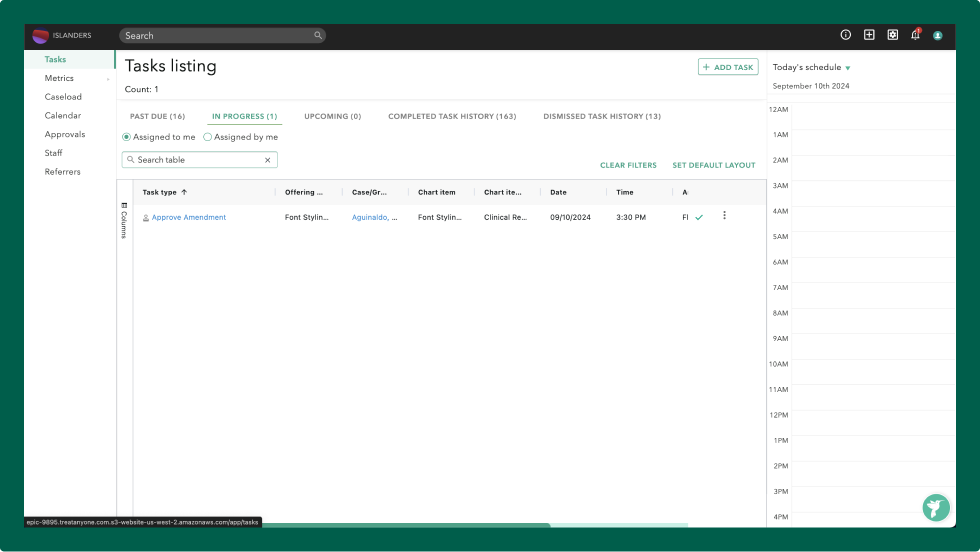Sort by Date column header
The image size is (980, 552).
click(x=558, y=193)
